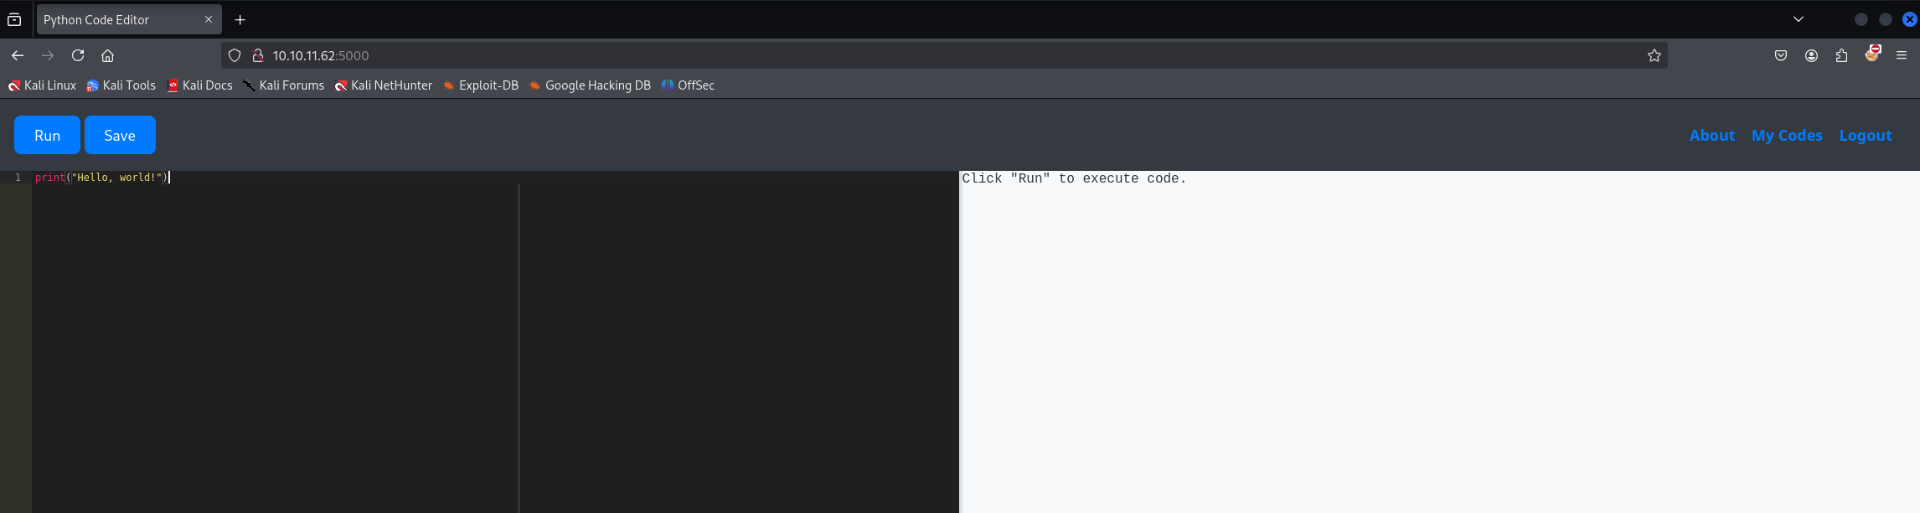
Task: Expand the list all tabs chevron
Action: tap(1798, 20)
